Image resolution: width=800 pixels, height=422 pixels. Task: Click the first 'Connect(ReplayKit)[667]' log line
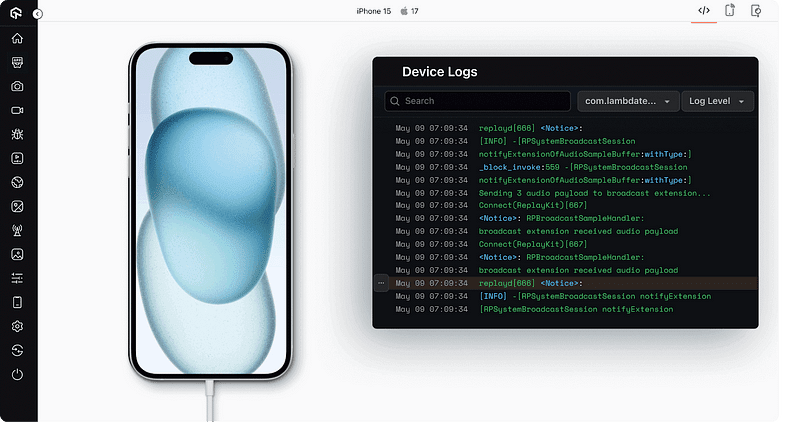pos(533,205)
